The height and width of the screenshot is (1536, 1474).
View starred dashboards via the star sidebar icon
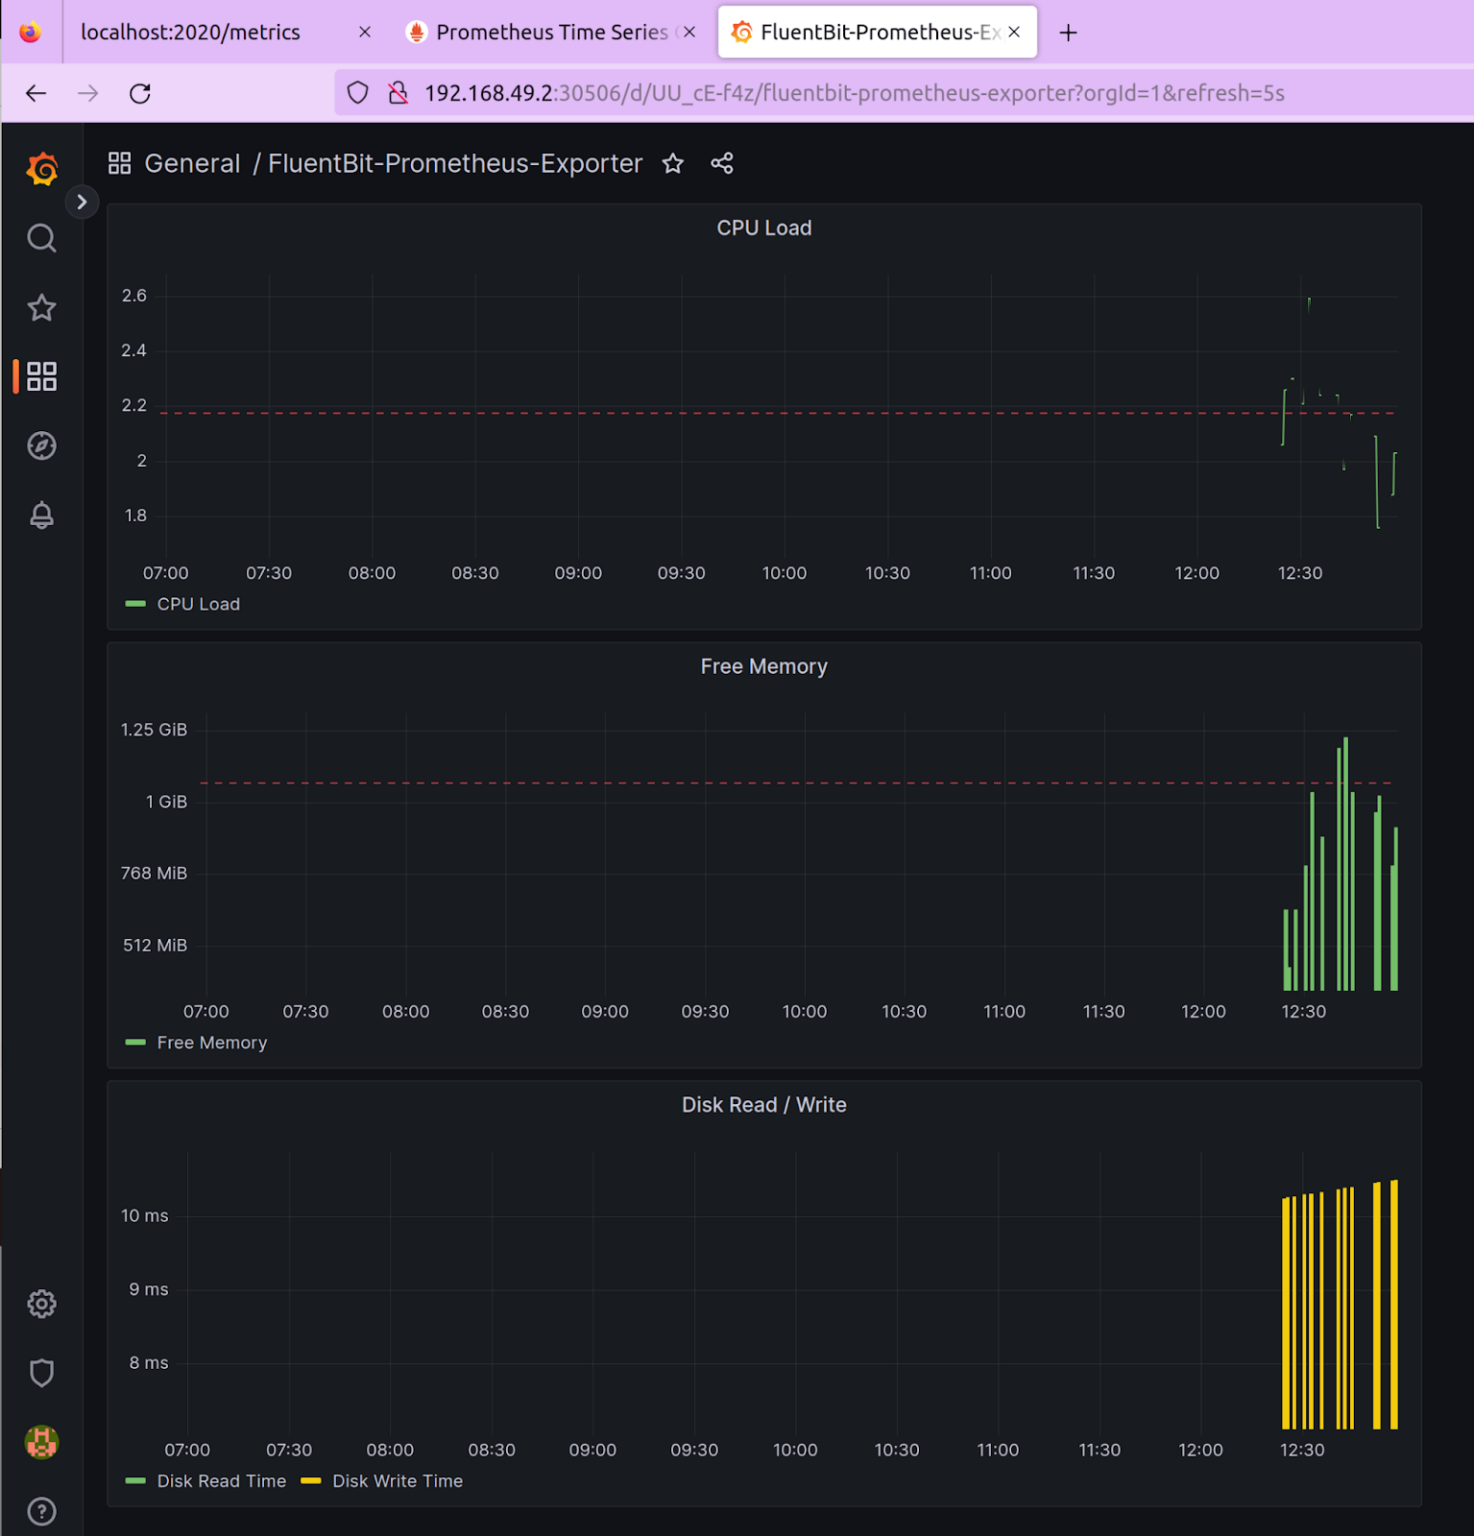coord(41,307)
